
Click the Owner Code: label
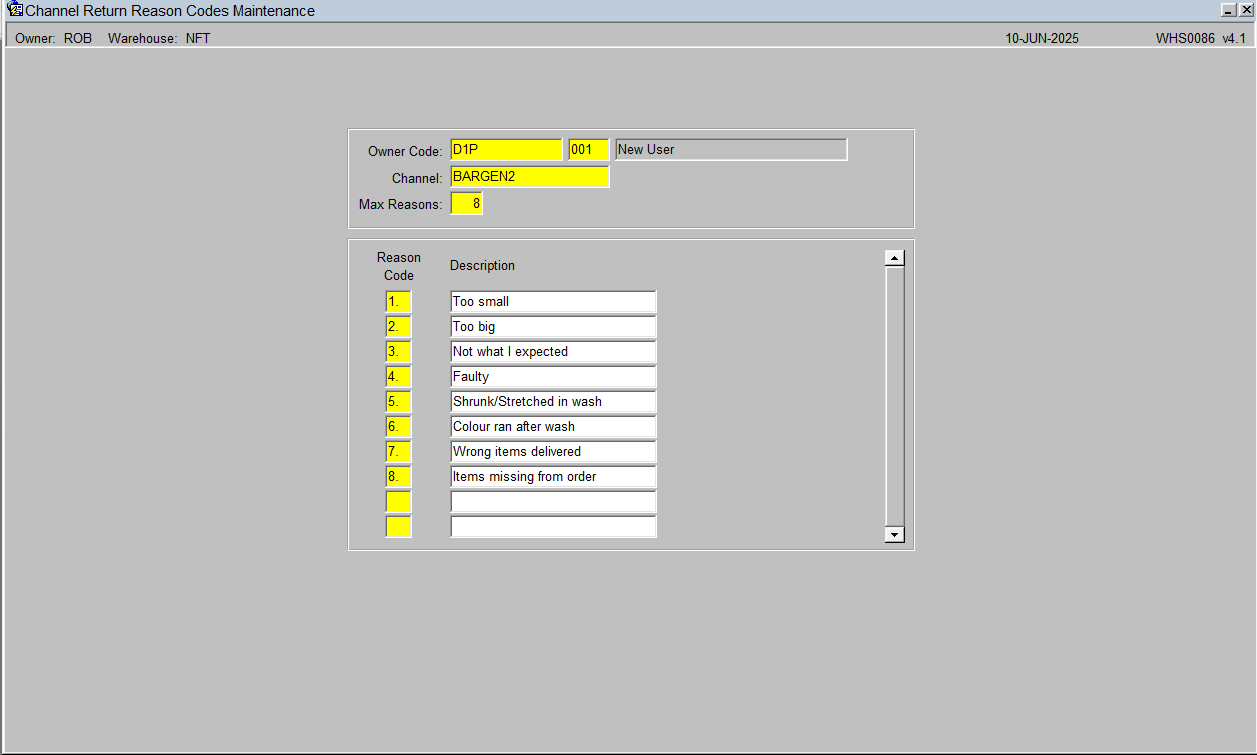405,152
